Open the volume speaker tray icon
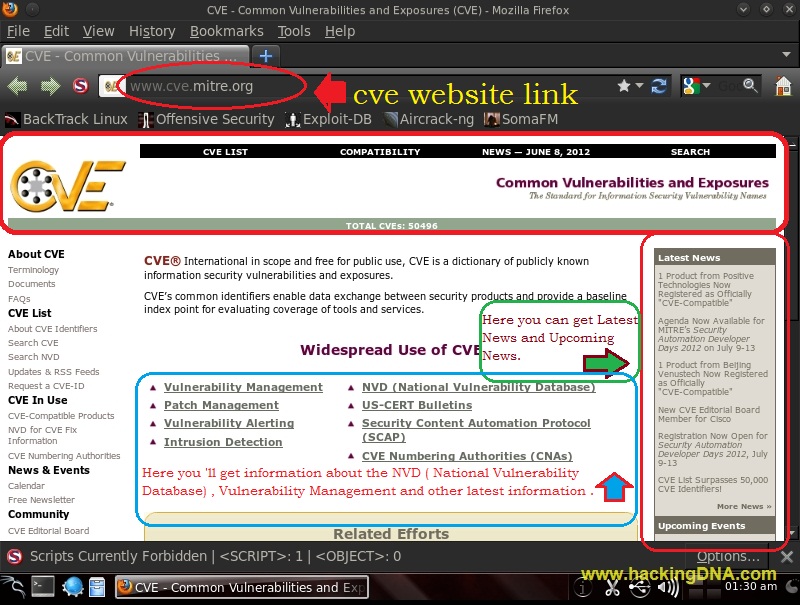 (668, 588)
